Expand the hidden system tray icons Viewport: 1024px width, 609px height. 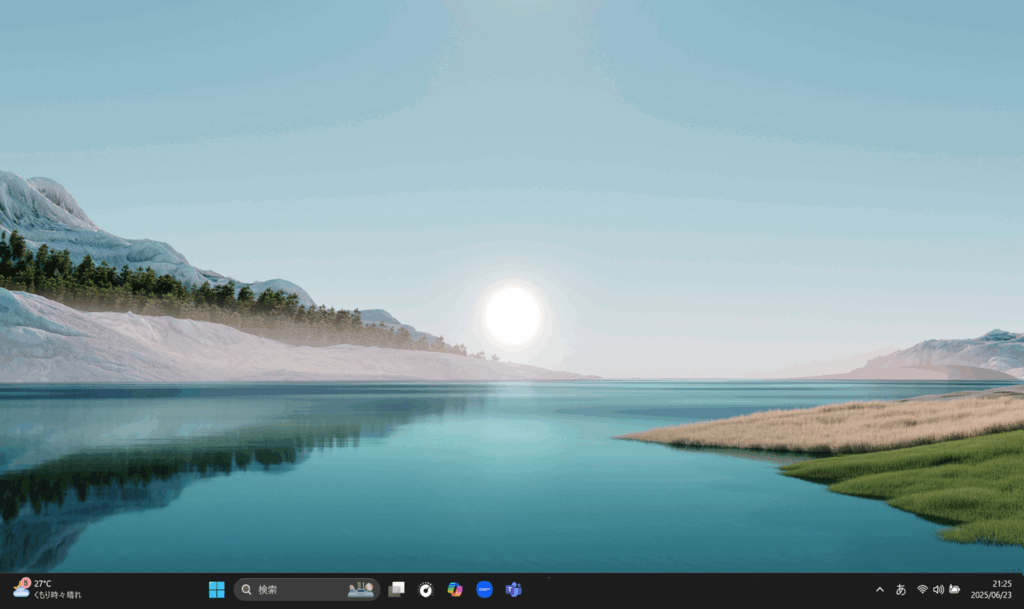coord(880,589)
